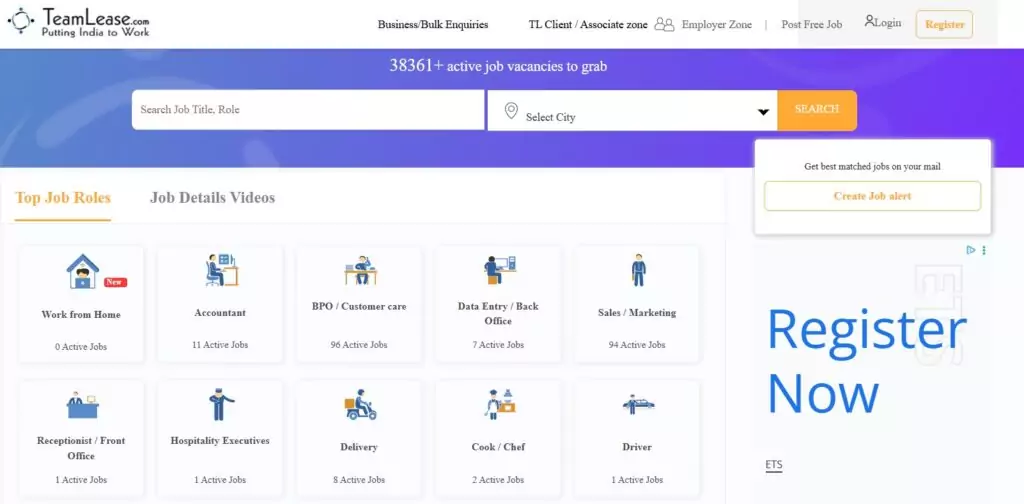Open the Register button in header

click(x=944, y=25)
